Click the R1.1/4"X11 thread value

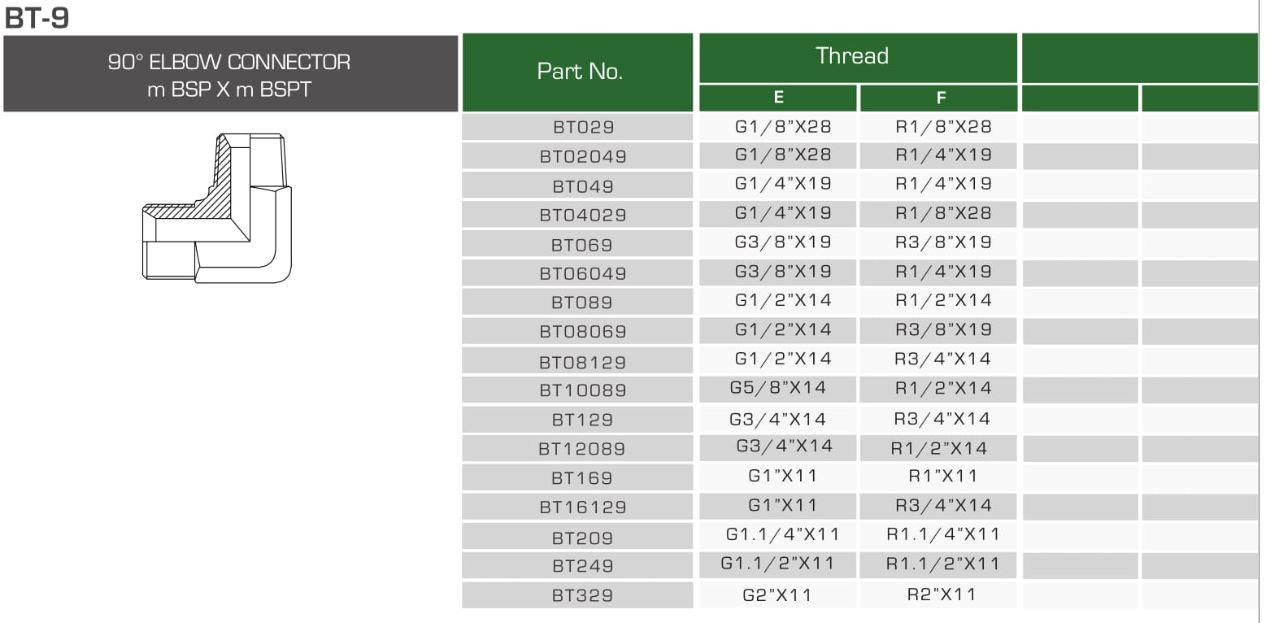point(942,535)
